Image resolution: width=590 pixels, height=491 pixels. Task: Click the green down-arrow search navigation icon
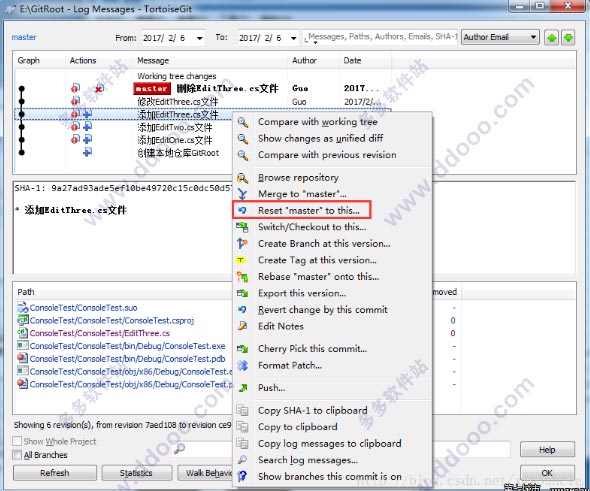pos(568,38)
